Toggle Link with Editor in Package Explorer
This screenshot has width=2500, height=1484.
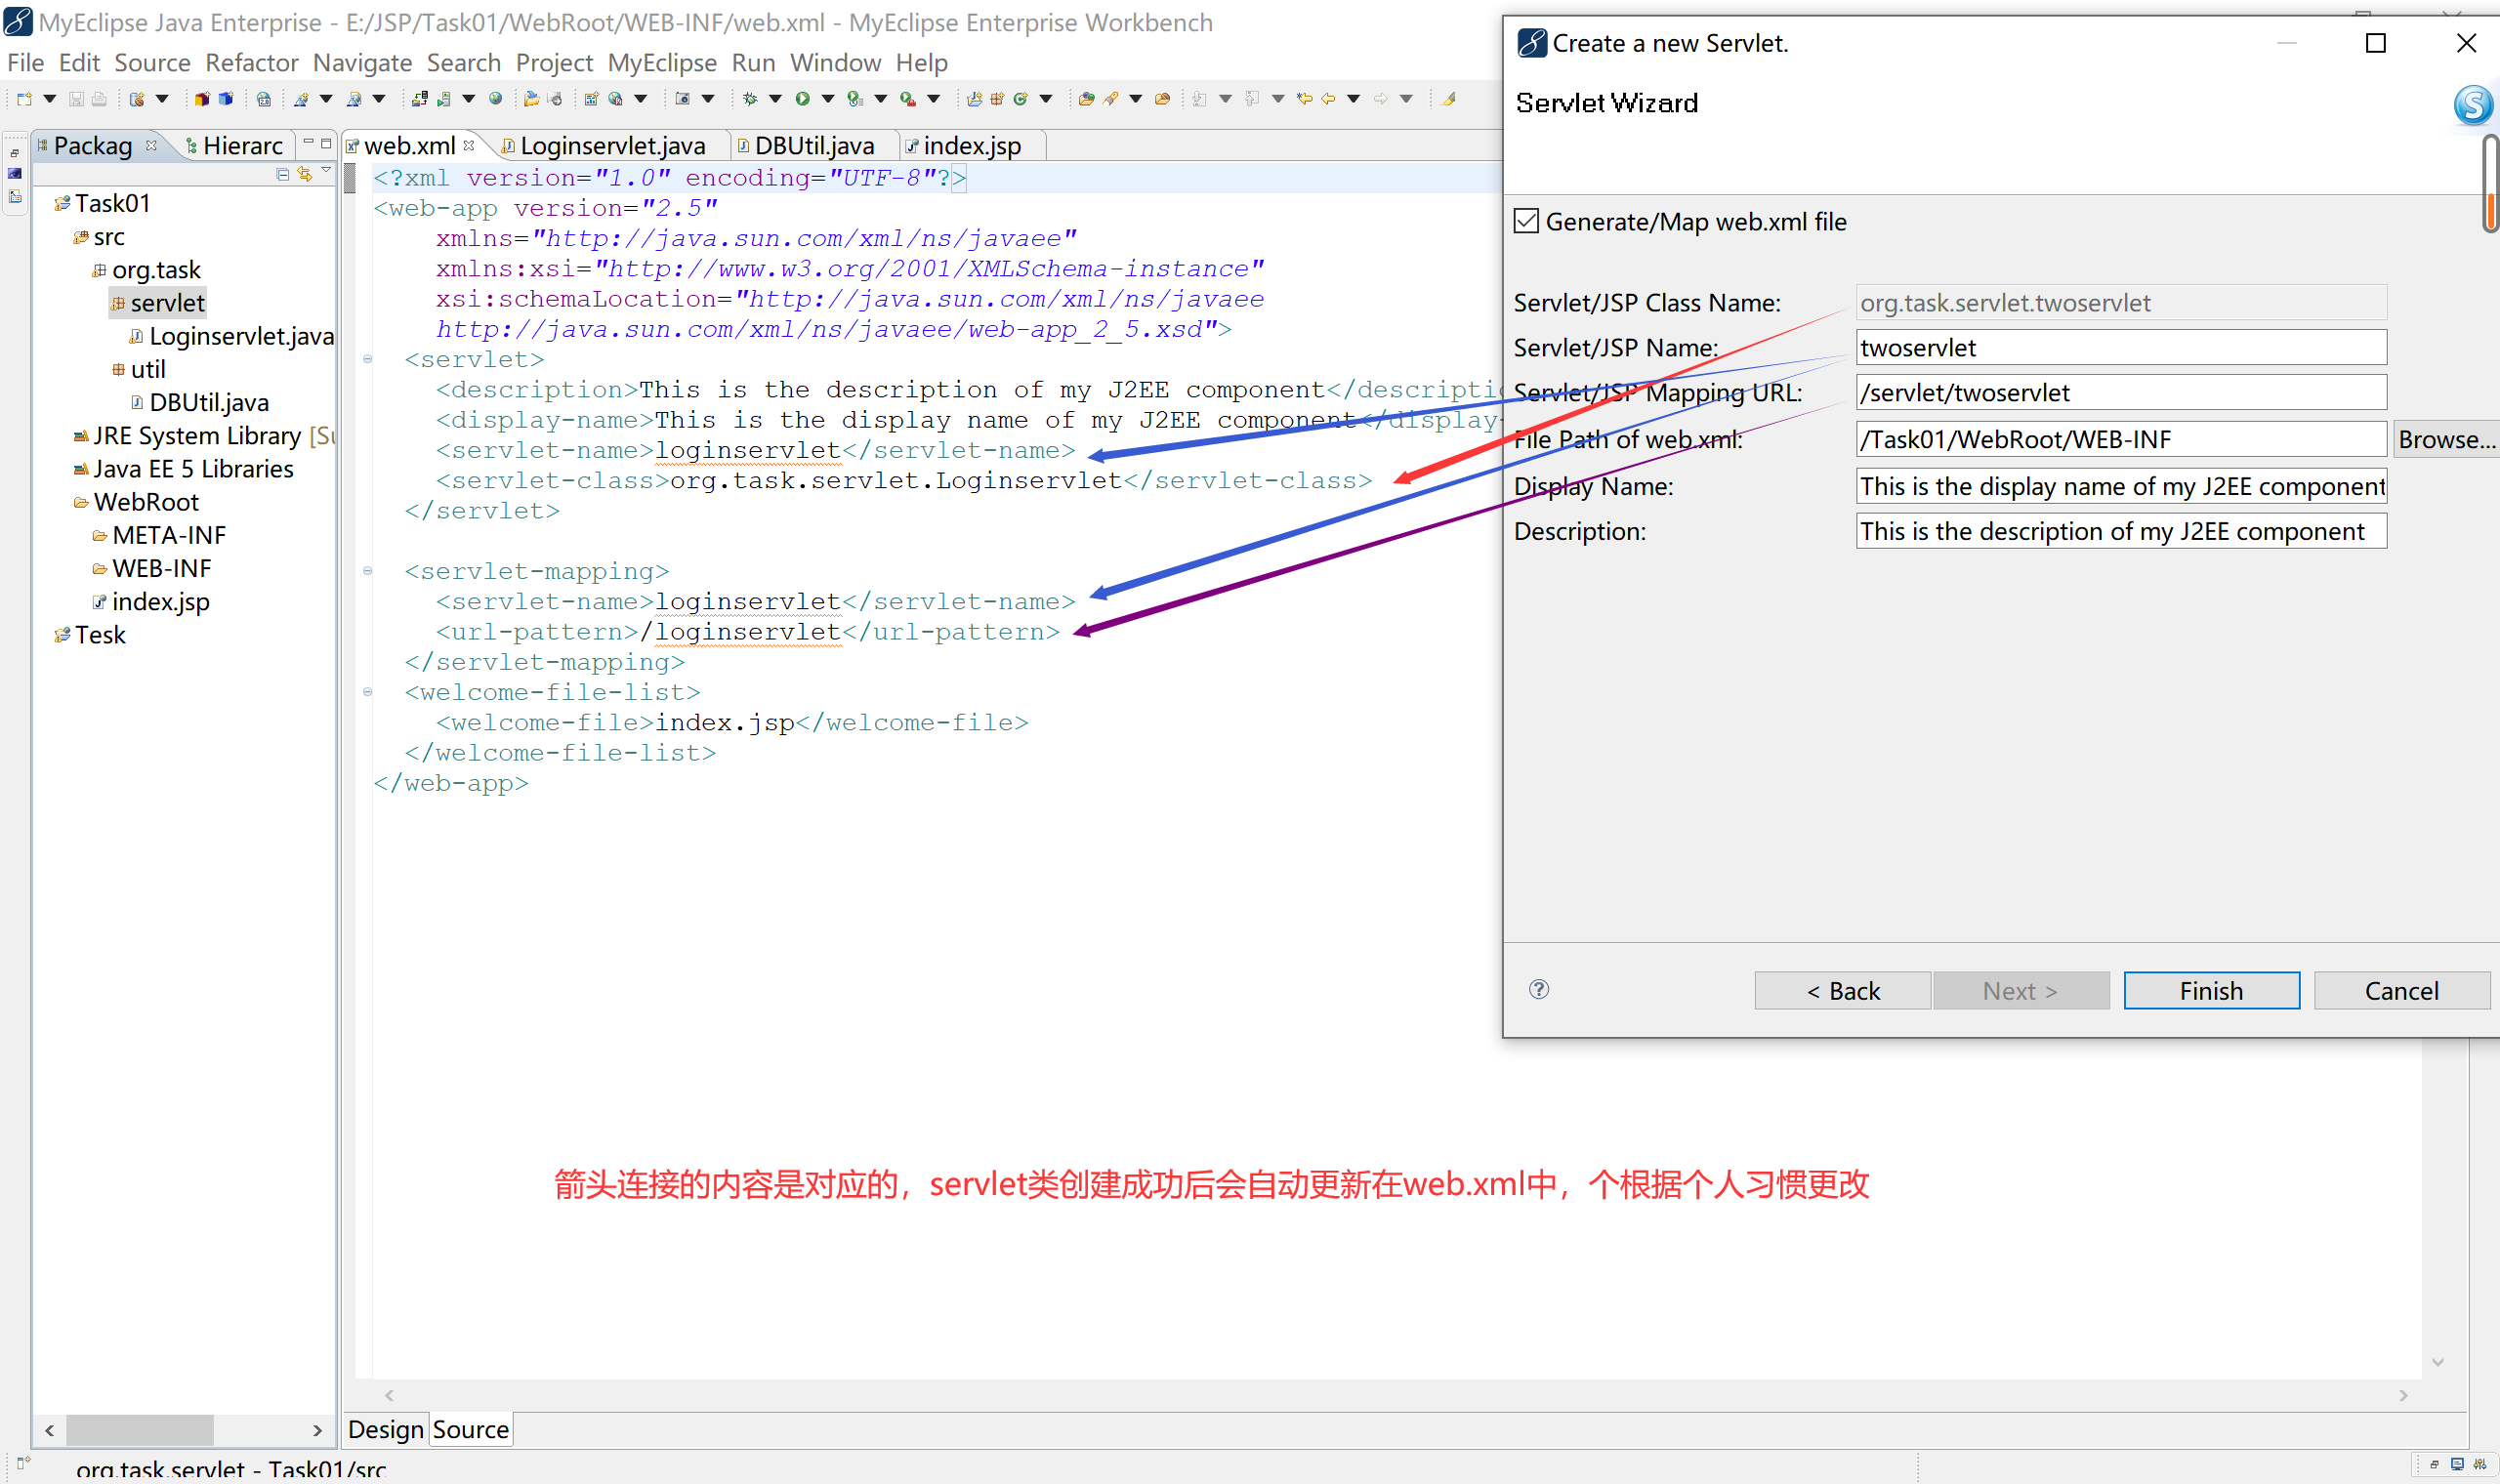(305, 175)
